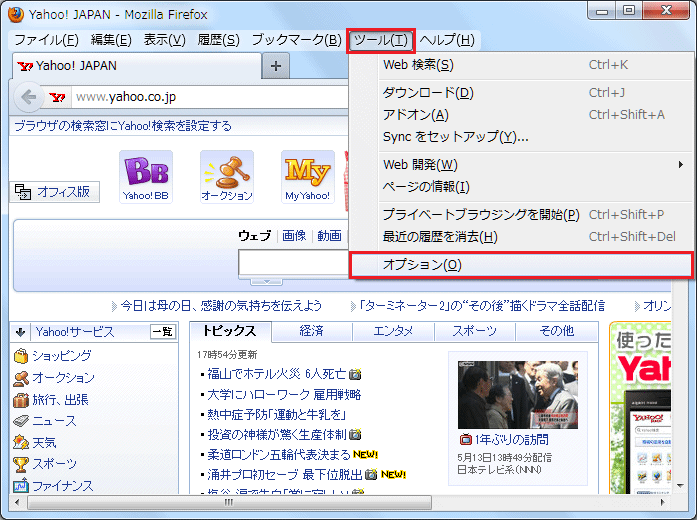
Task: Switch to the トピックス tab
Action: pos(230,331)
